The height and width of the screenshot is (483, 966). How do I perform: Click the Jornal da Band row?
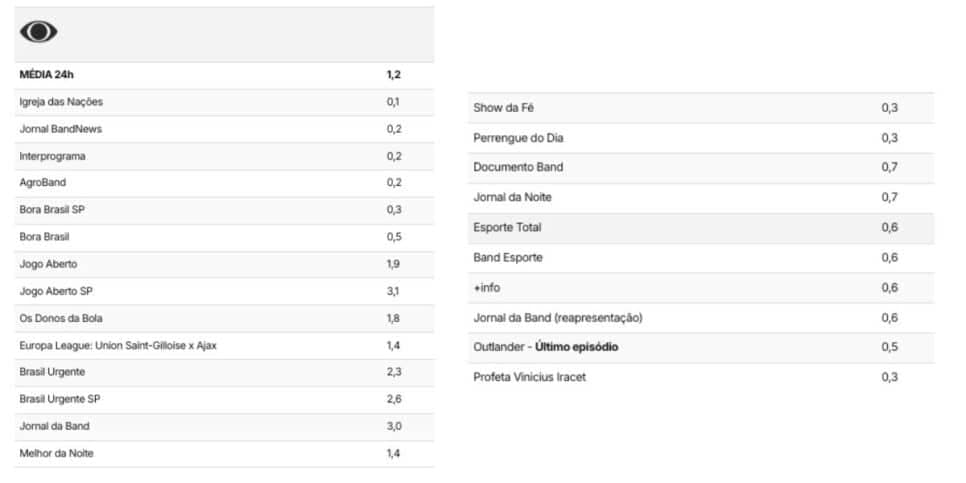[224, 426]
